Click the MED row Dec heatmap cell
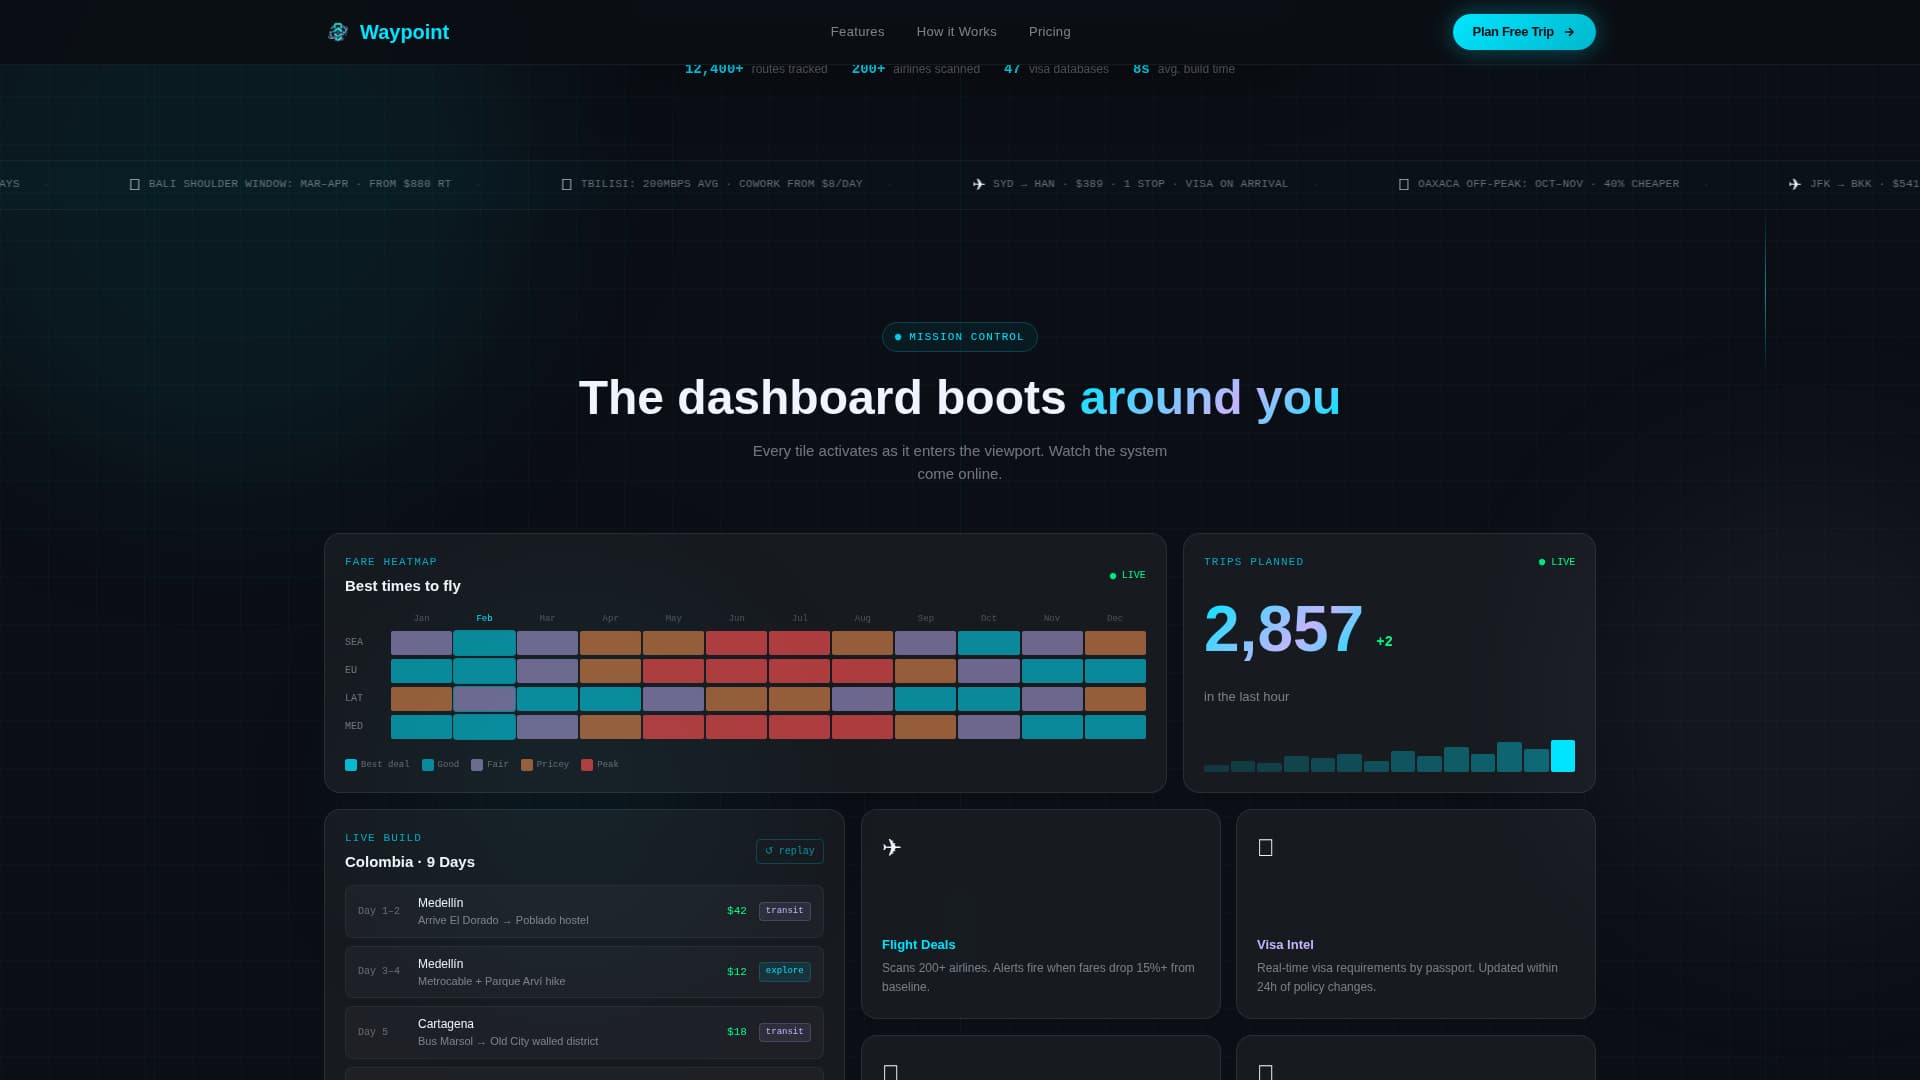The width and height of the screenshot is (1920, 1080). point(1115,727)
